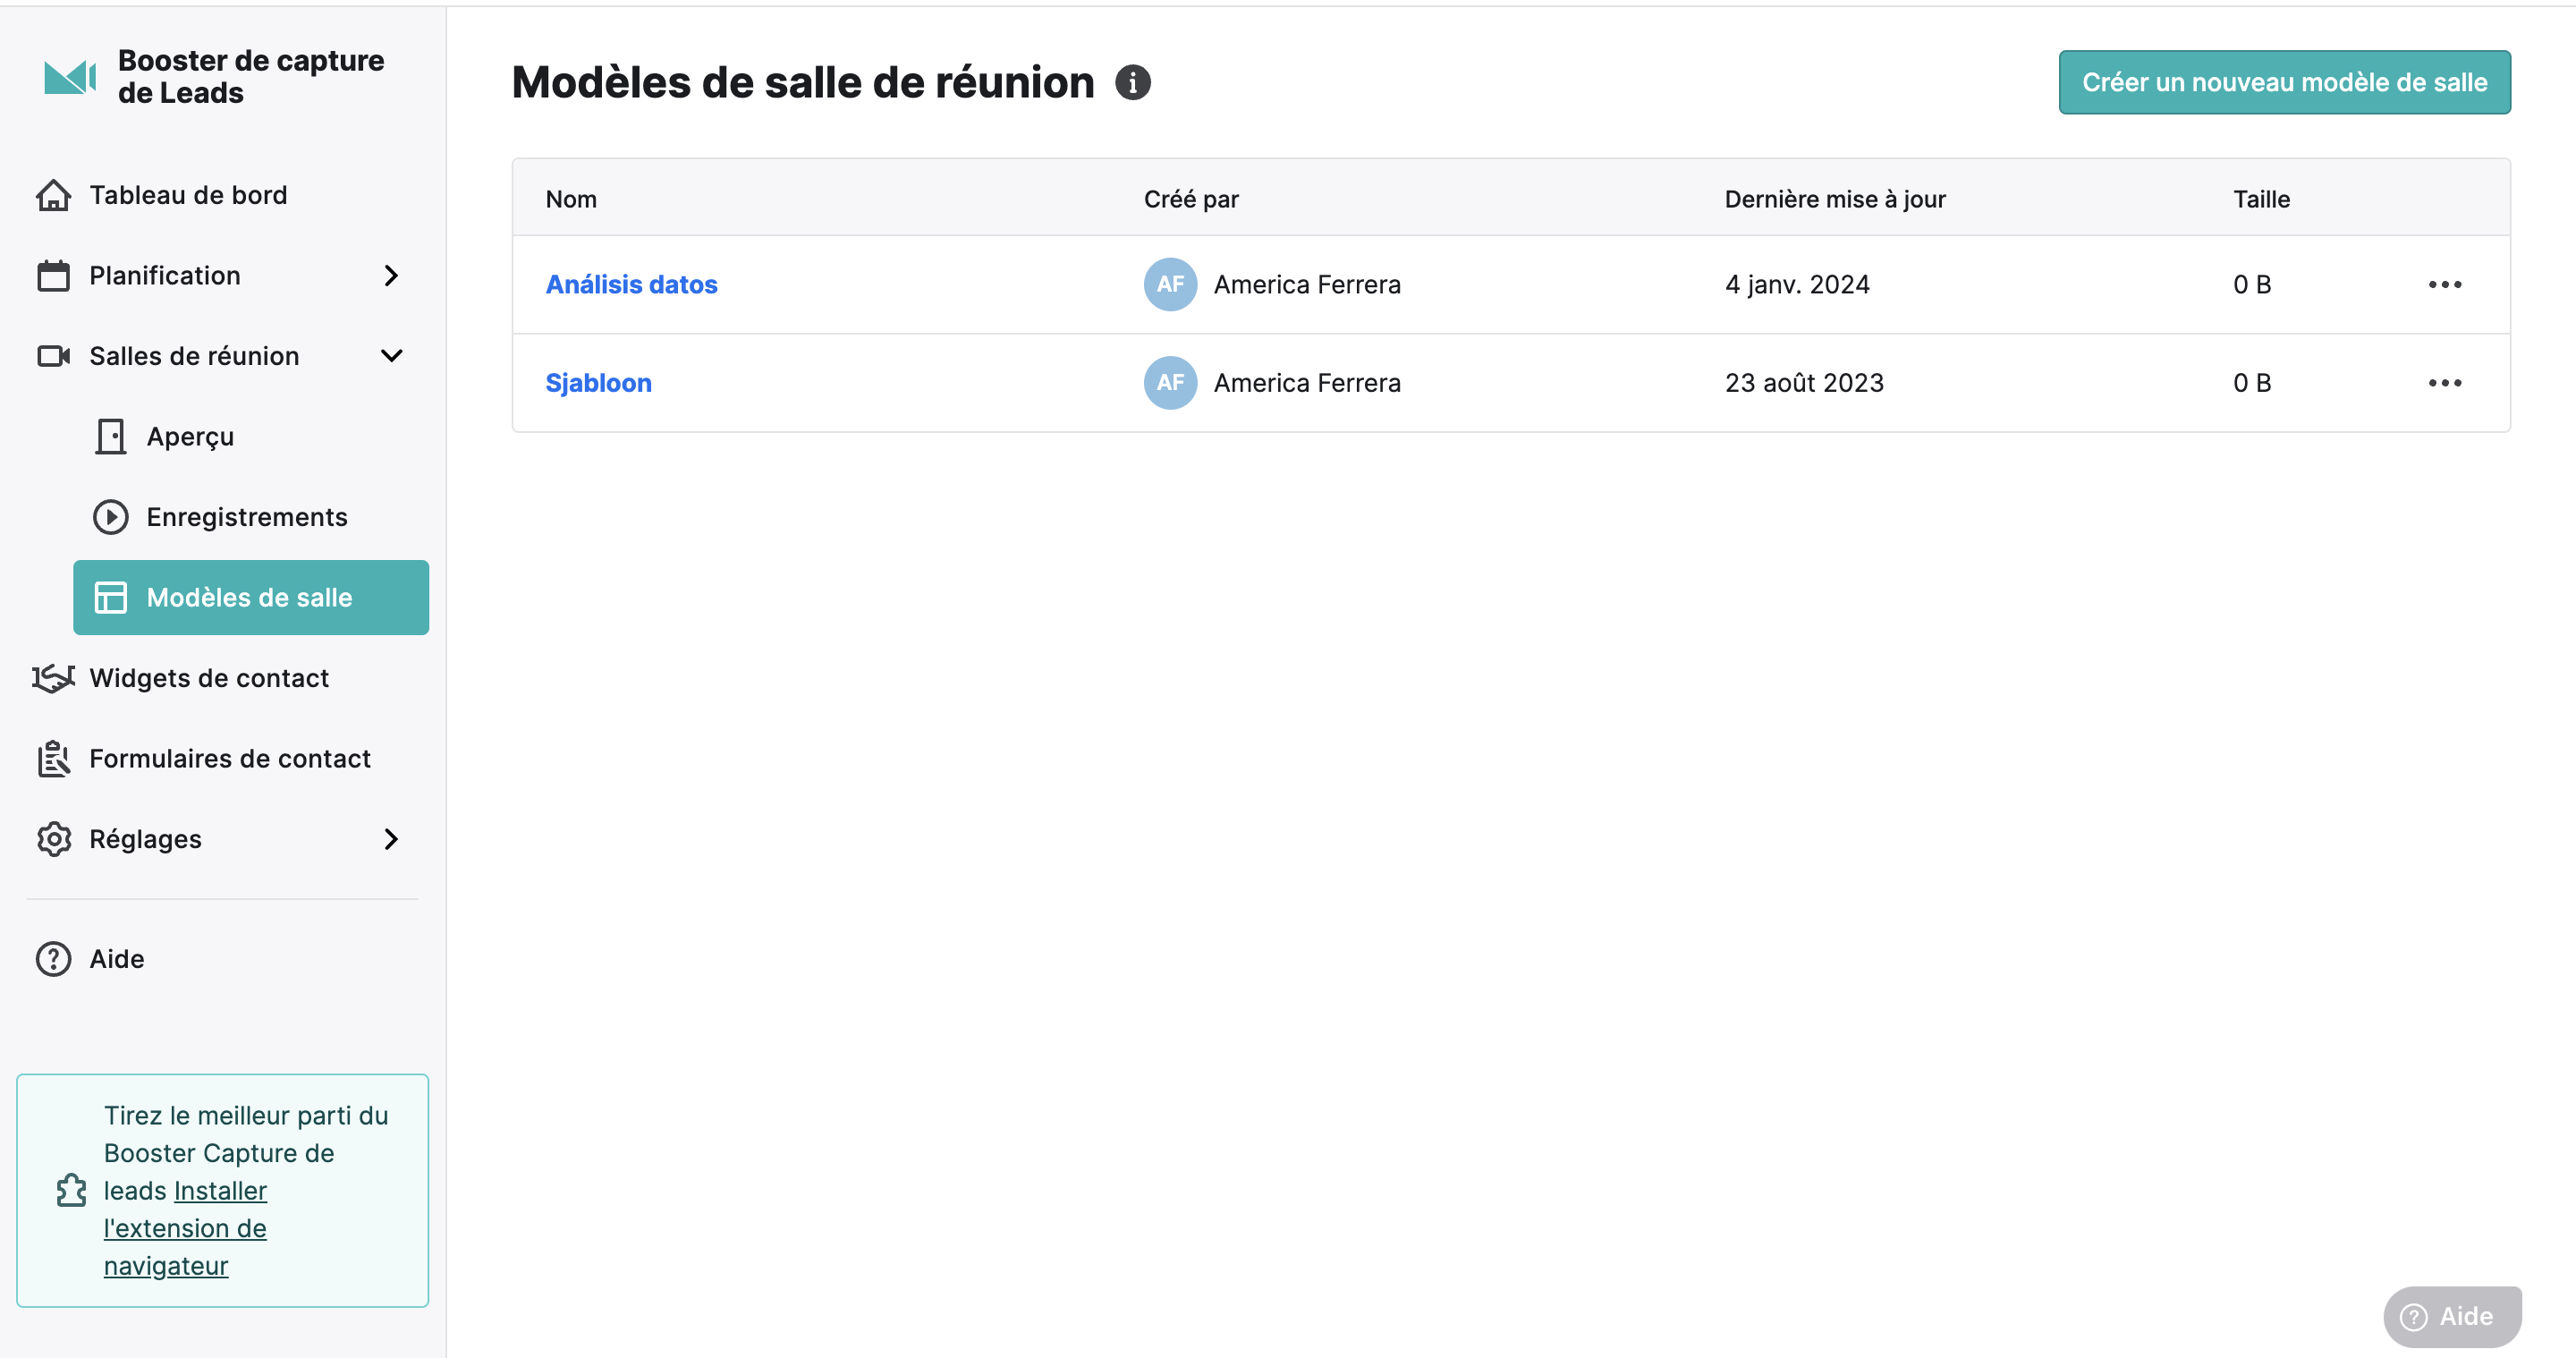
Task: Click the Nom column header
Action: pos(571,199)
